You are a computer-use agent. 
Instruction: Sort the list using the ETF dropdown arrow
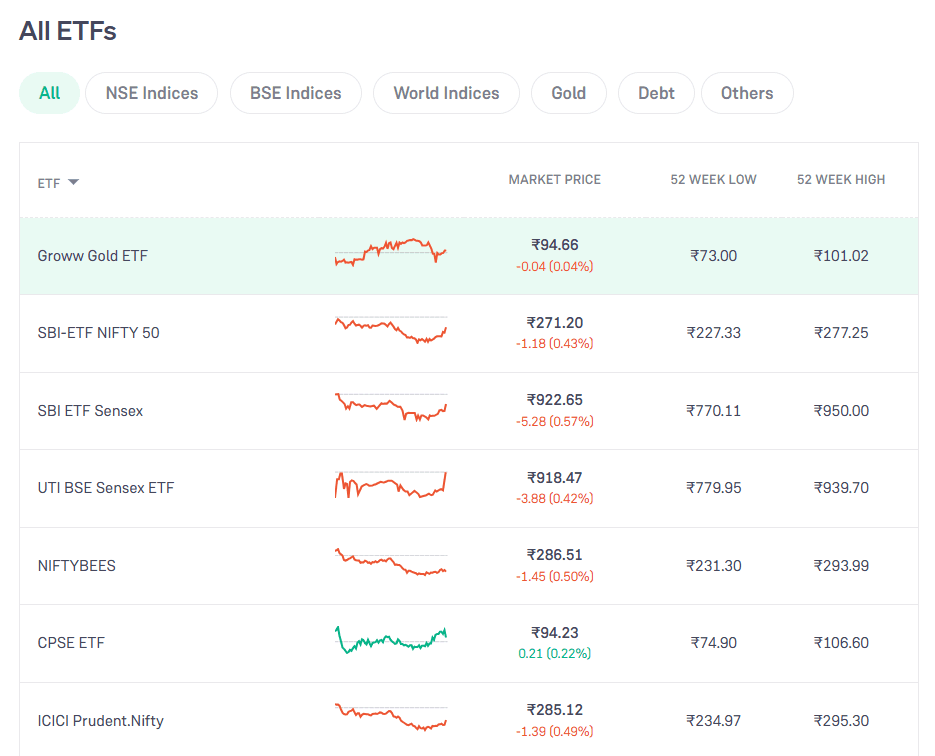71,183
